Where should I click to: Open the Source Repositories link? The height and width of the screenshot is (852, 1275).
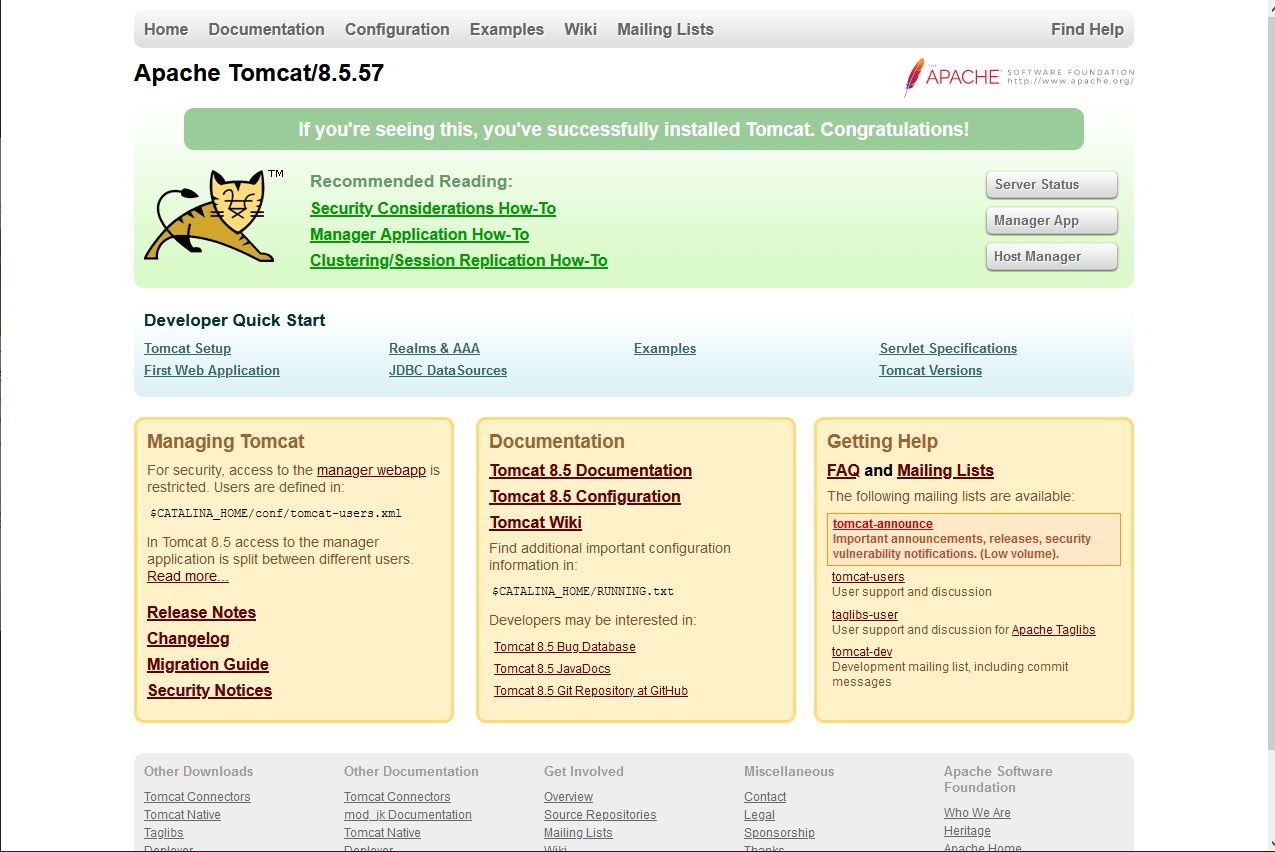pos(600,815)
